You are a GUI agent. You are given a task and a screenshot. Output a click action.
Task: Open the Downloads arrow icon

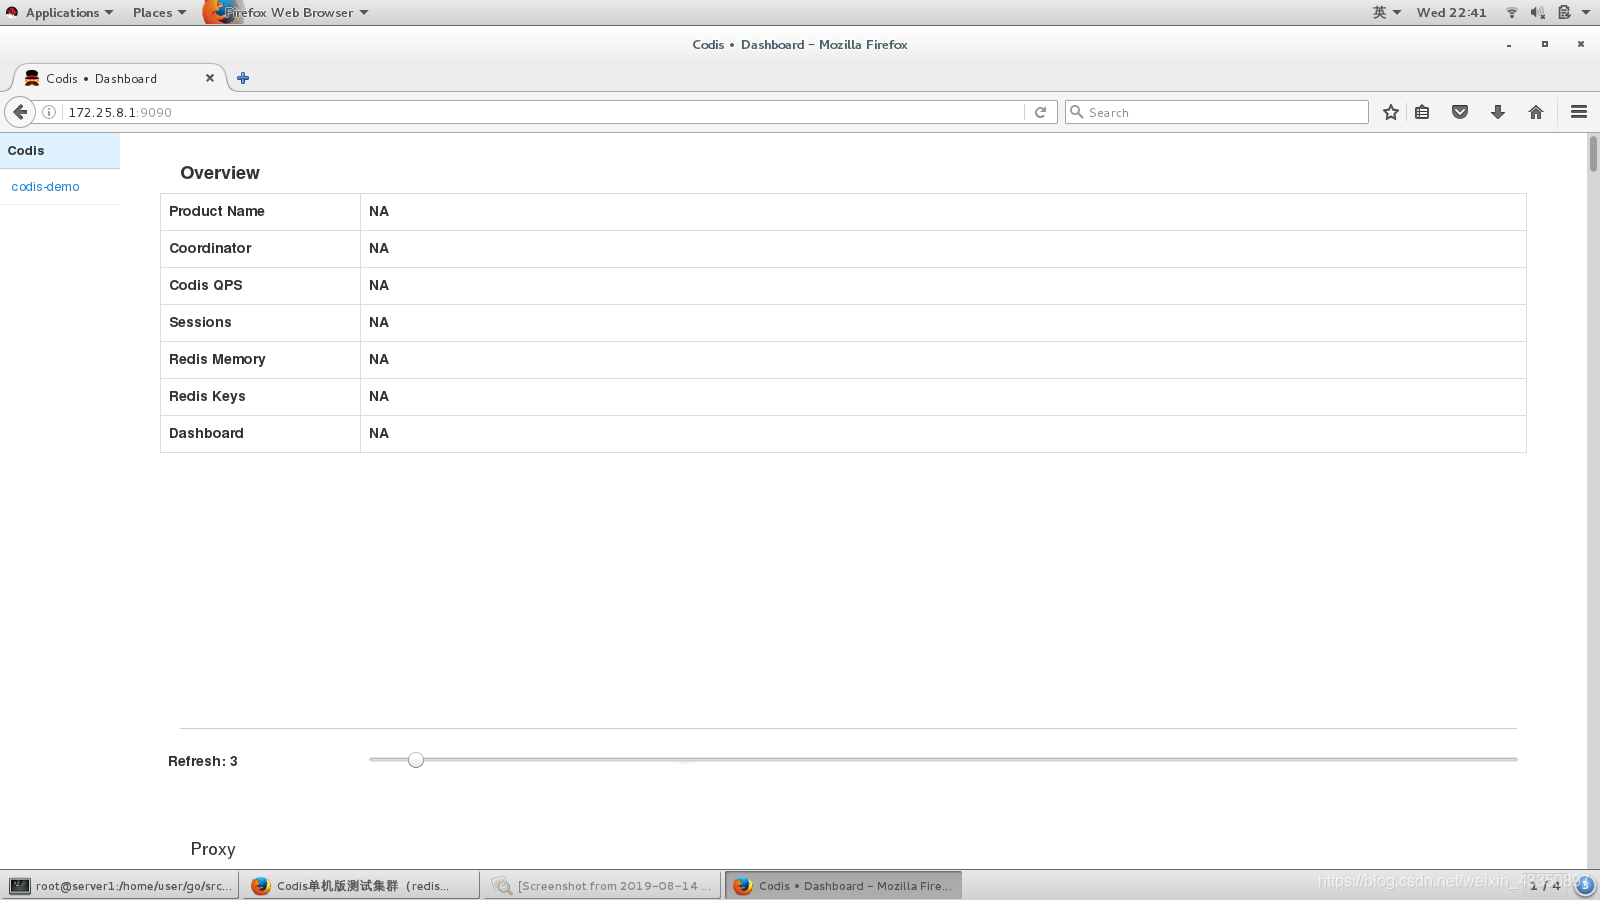pyautogui.click(x=1498, y=112)
